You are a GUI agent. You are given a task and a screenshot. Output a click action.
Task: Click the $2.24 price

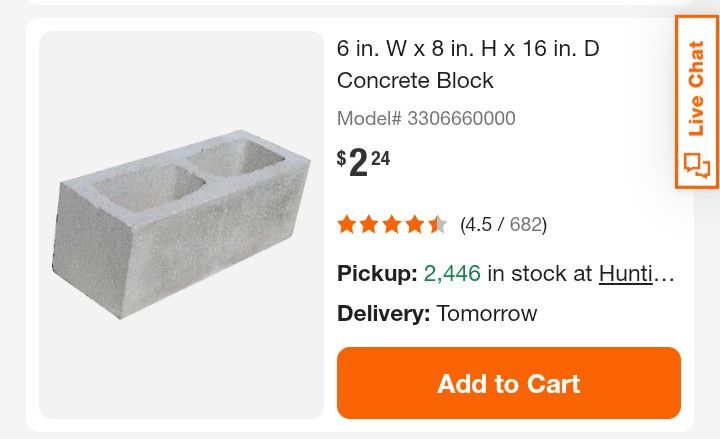tap(363, 162)
